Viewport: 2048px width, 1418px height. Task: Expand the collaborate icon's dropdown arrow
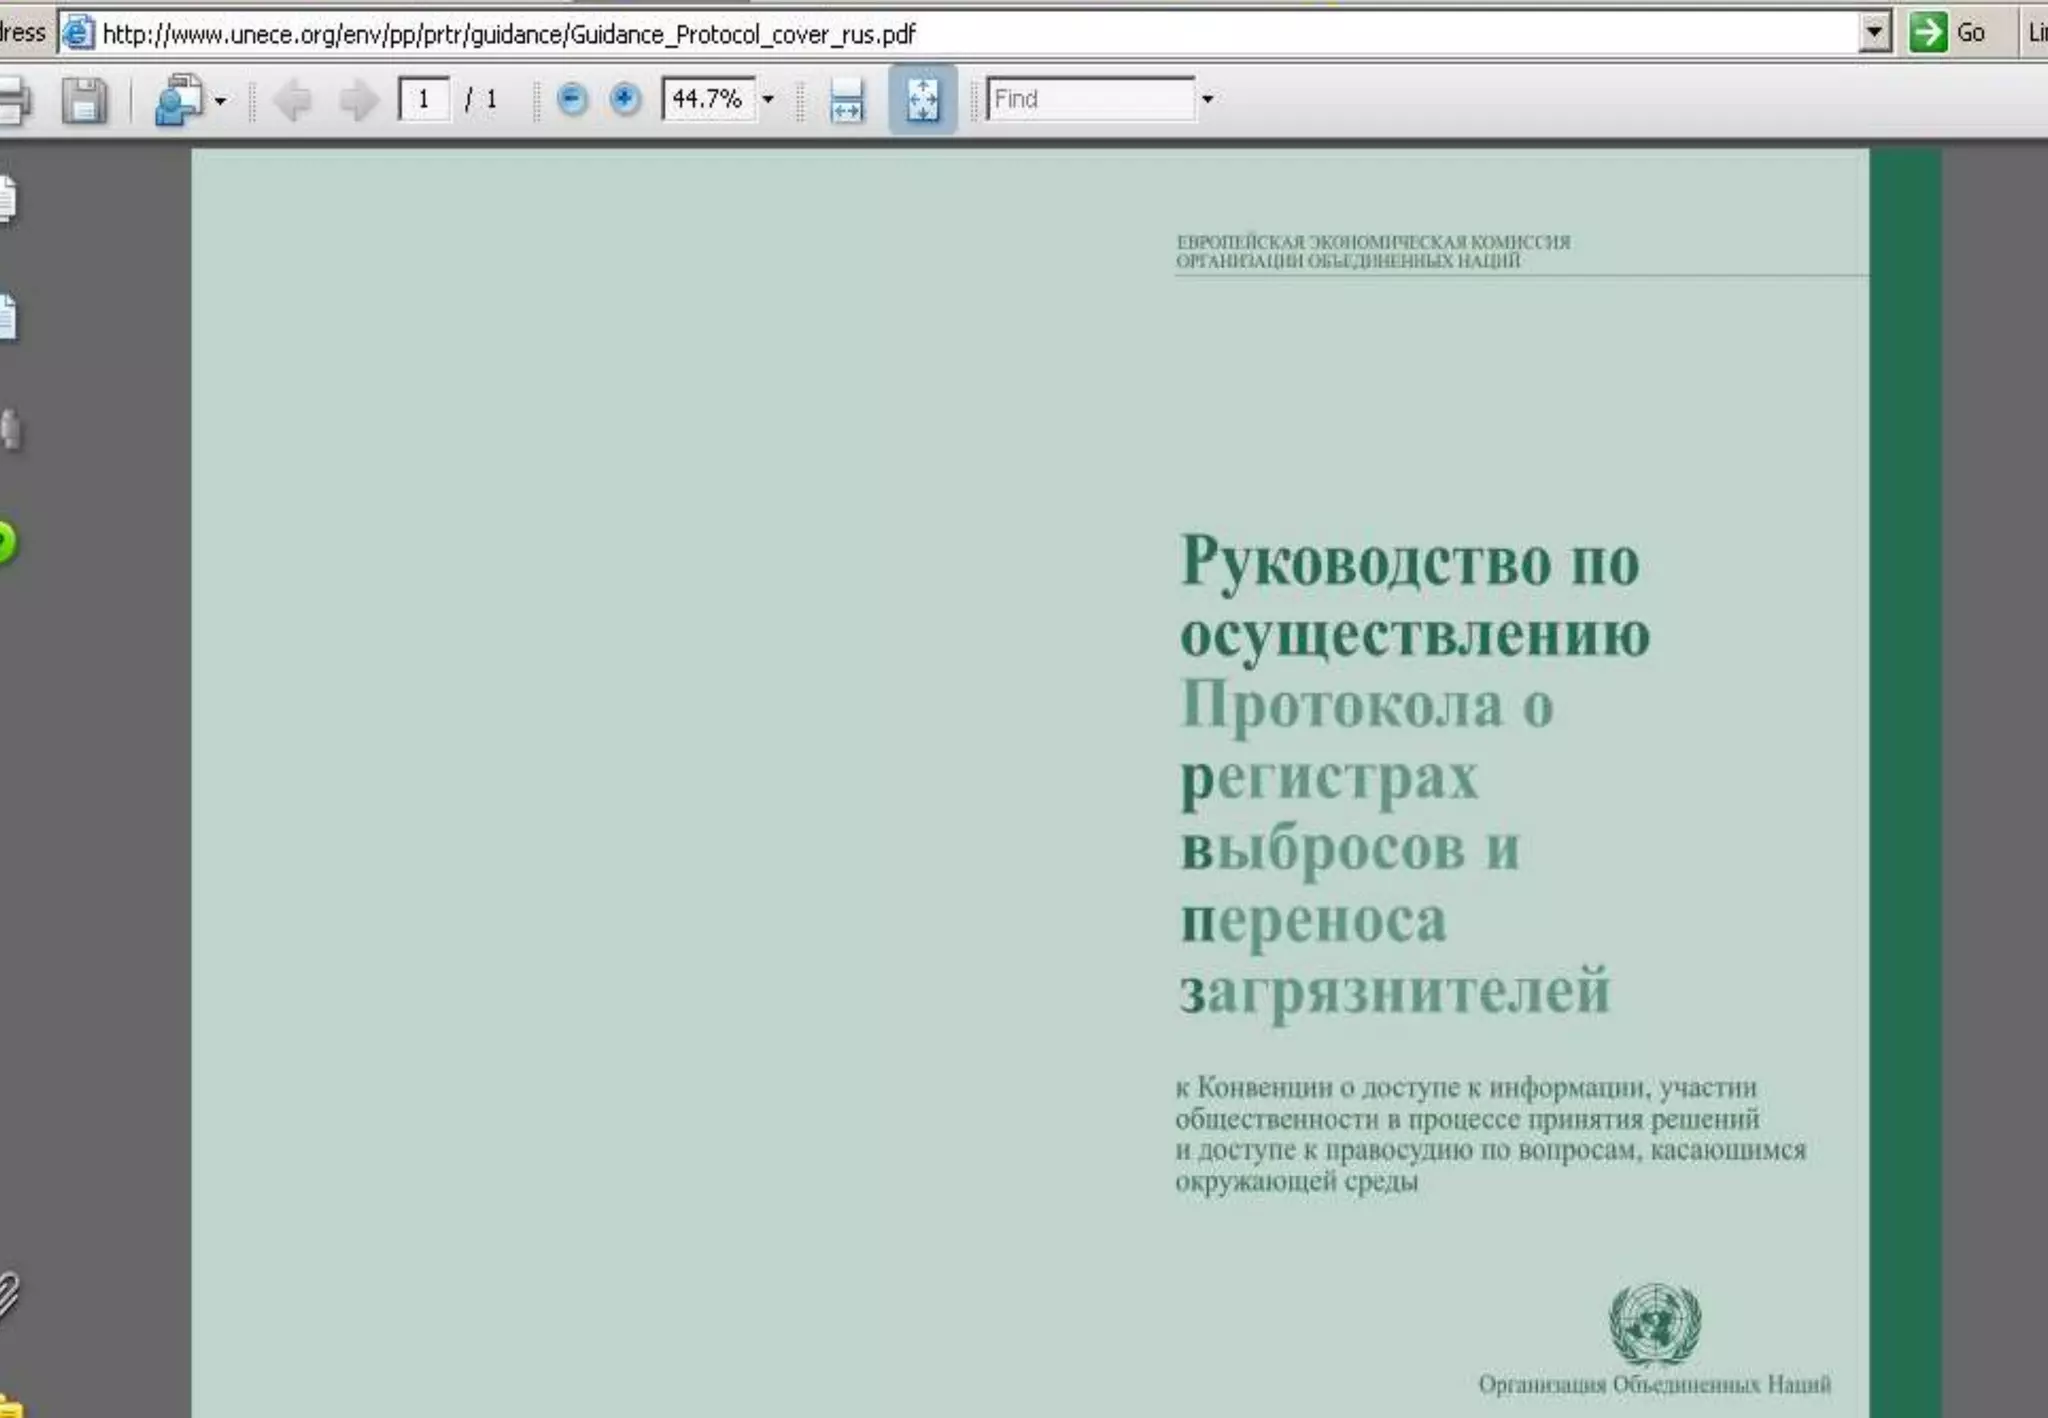pos(220,101)
